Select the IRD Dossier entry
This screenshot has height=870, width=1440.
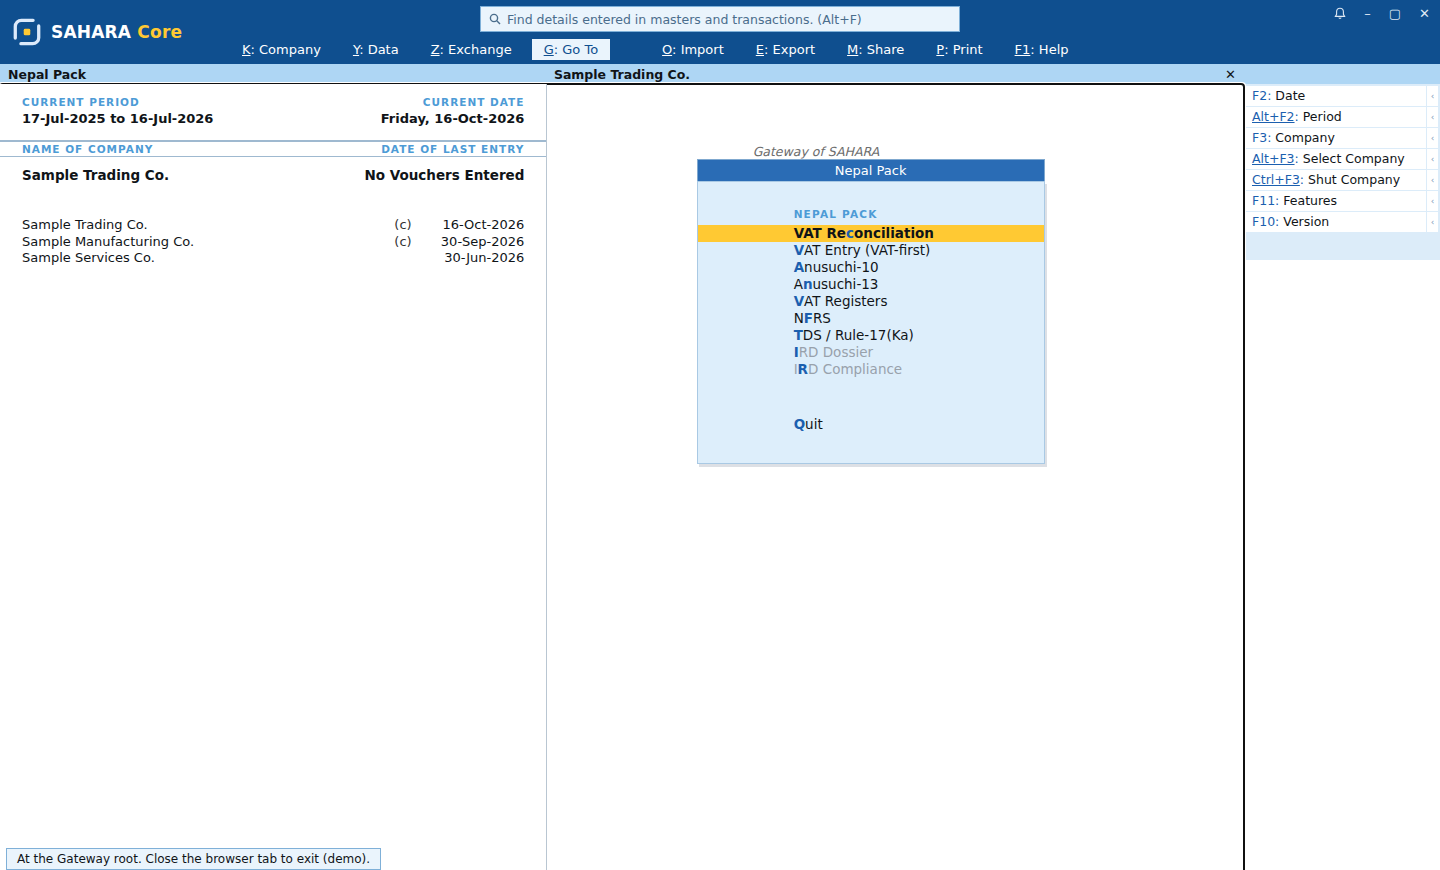(871, 352)
